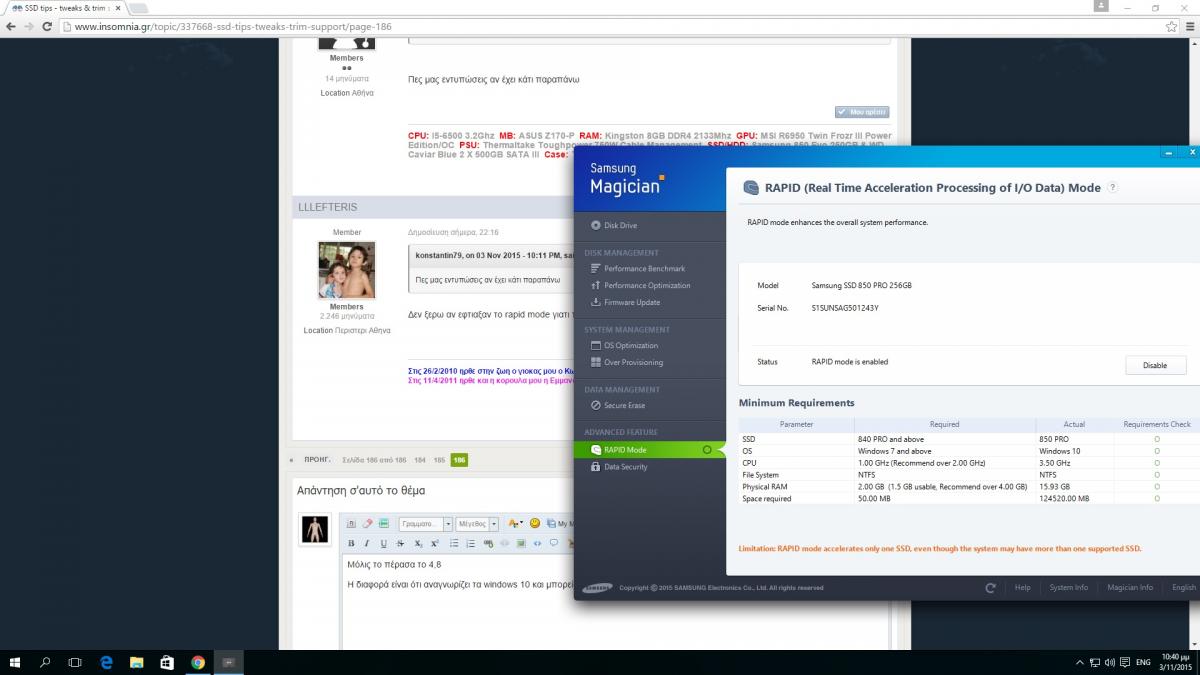Open Performance Optimization section

tap(647, 285)
